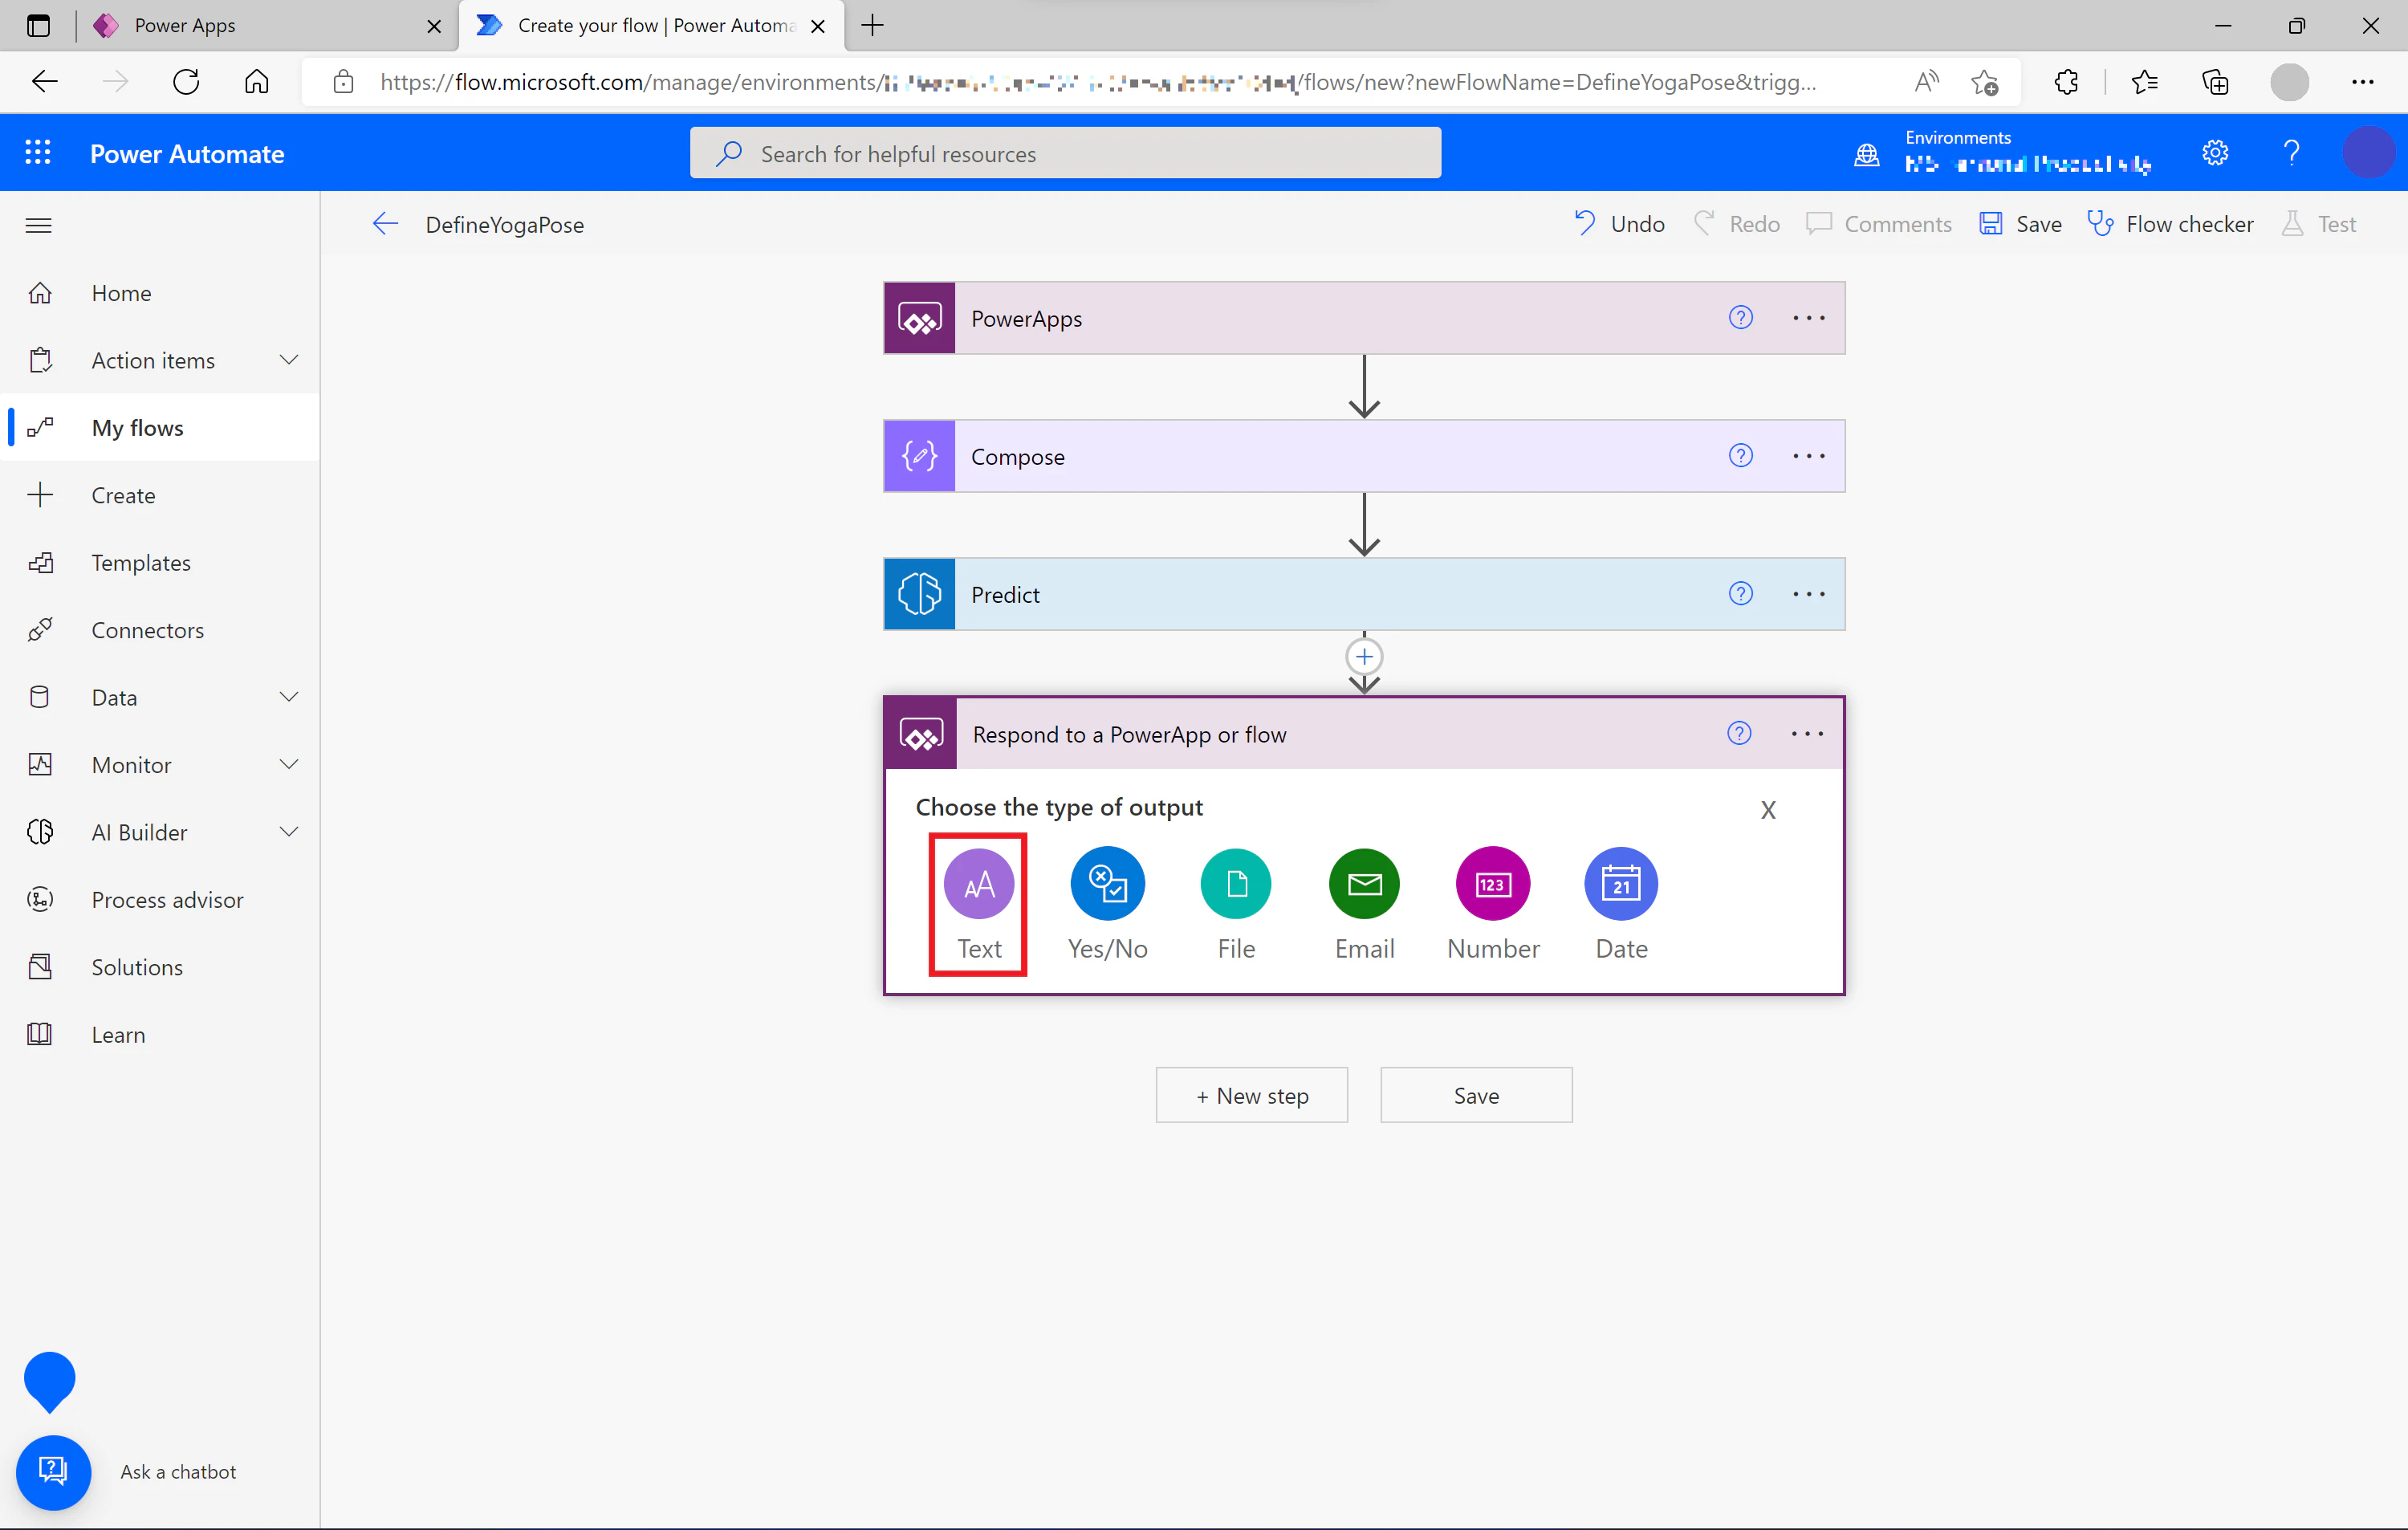Viewport: 2408px width, 1530px height.
Task: Expand the Compose step card
Action: coord(1364,456)
